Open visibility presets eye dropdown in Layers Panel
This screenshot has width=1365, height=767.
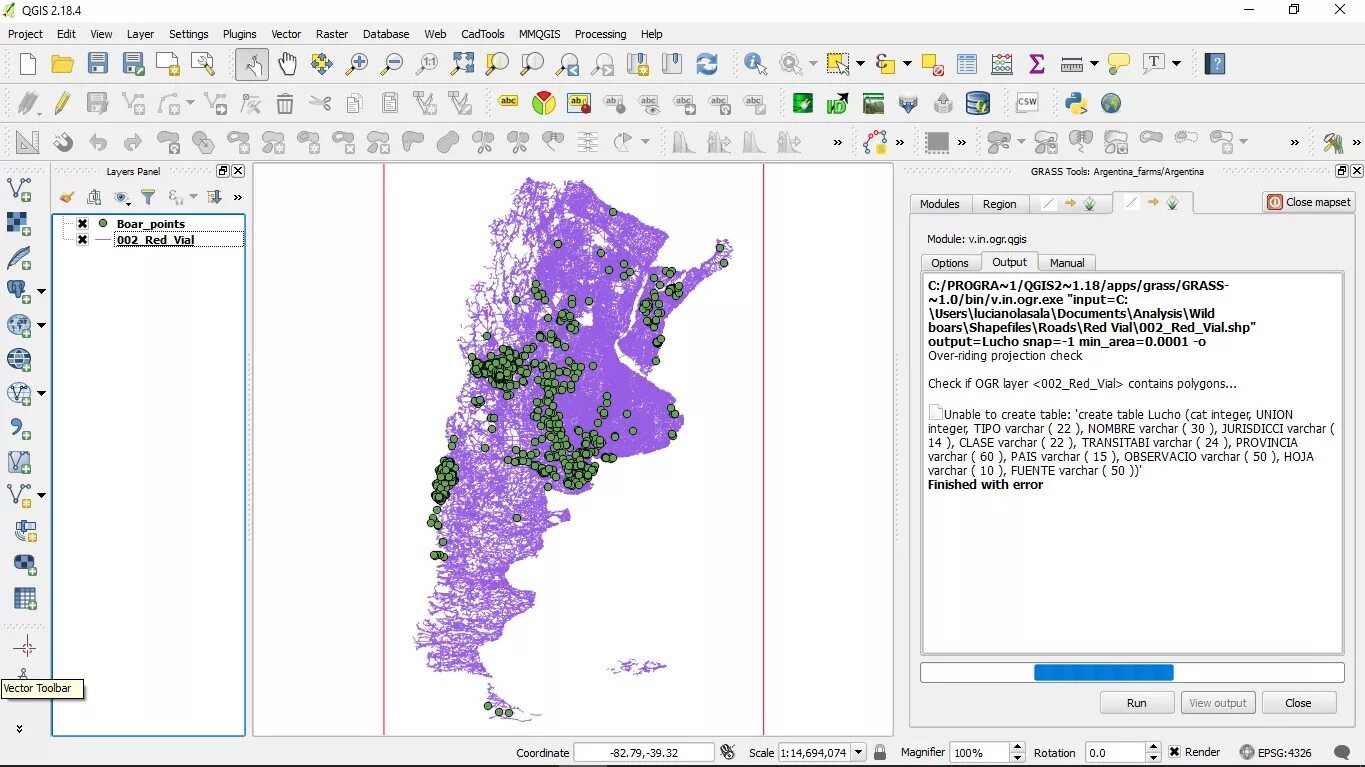[123, 197]
